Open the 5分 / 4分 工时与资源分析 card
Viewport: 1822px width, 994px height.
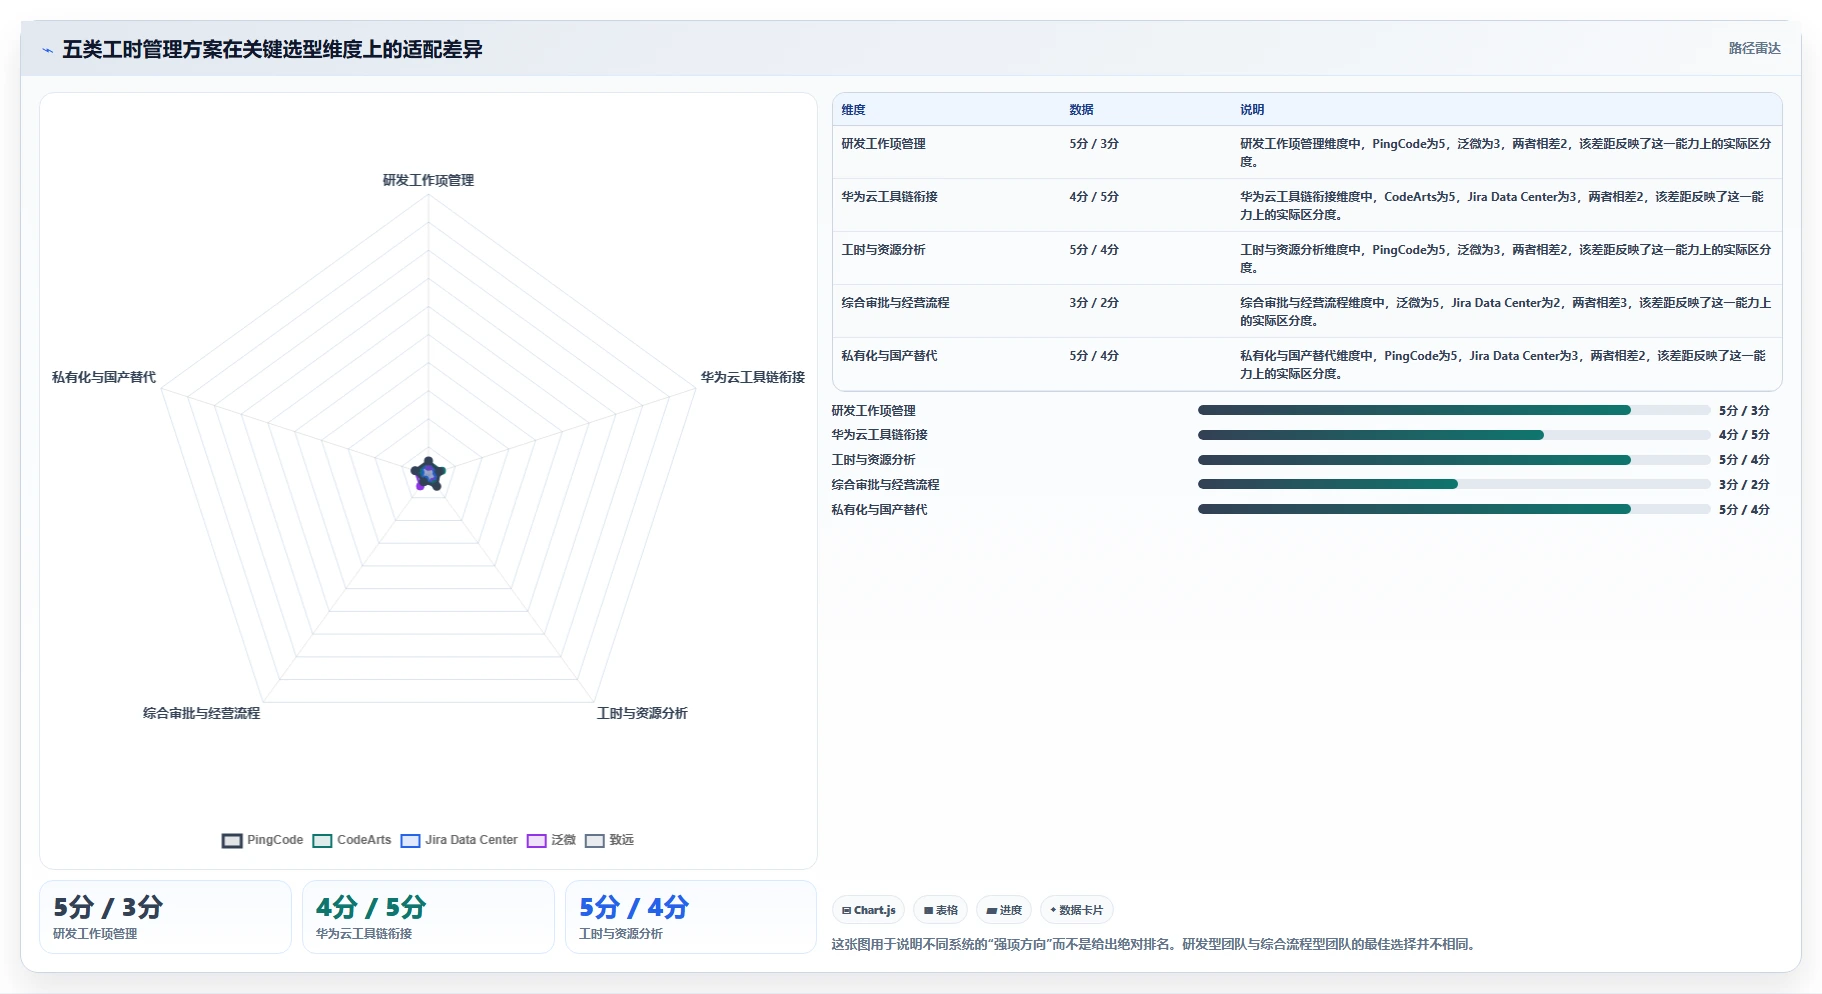click(691, 917)
